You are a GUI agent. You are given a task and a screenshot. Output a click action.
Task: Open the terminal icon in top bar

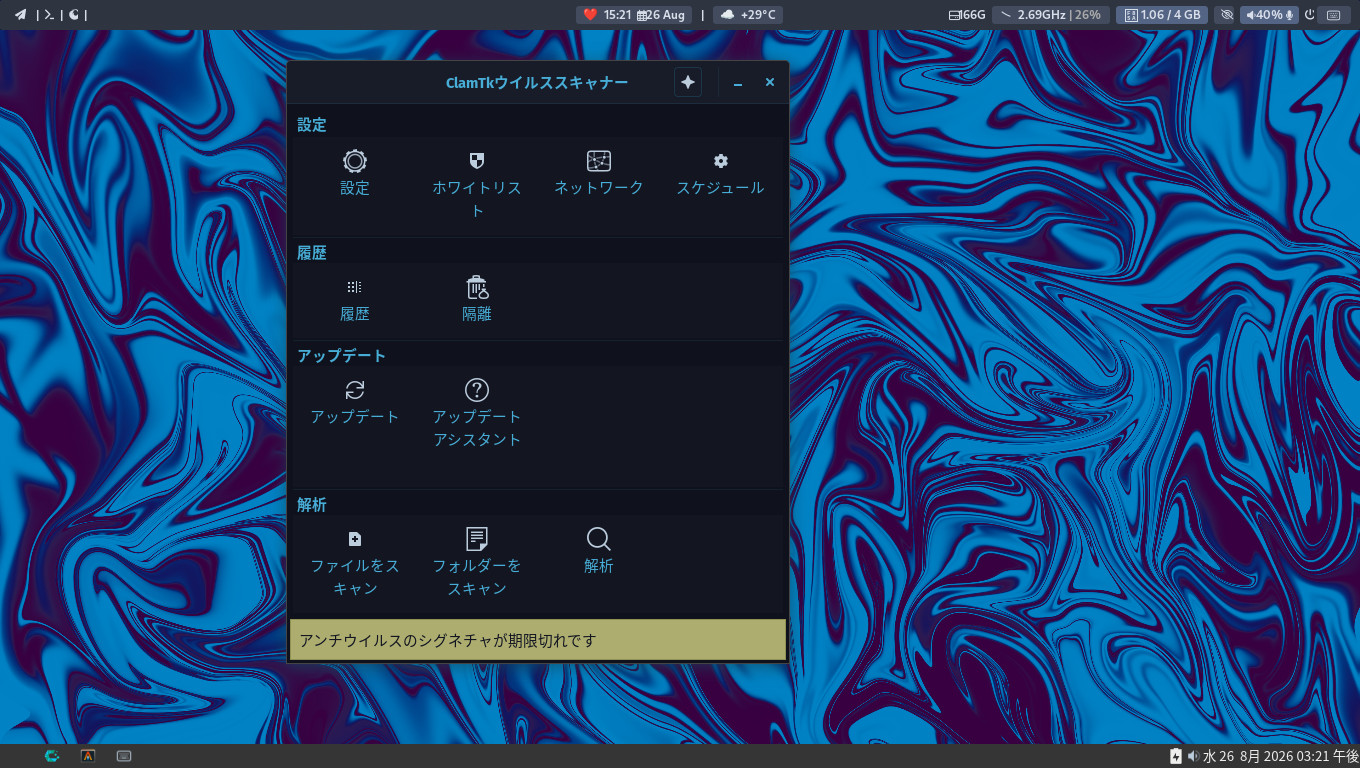[x=49, y=15]
